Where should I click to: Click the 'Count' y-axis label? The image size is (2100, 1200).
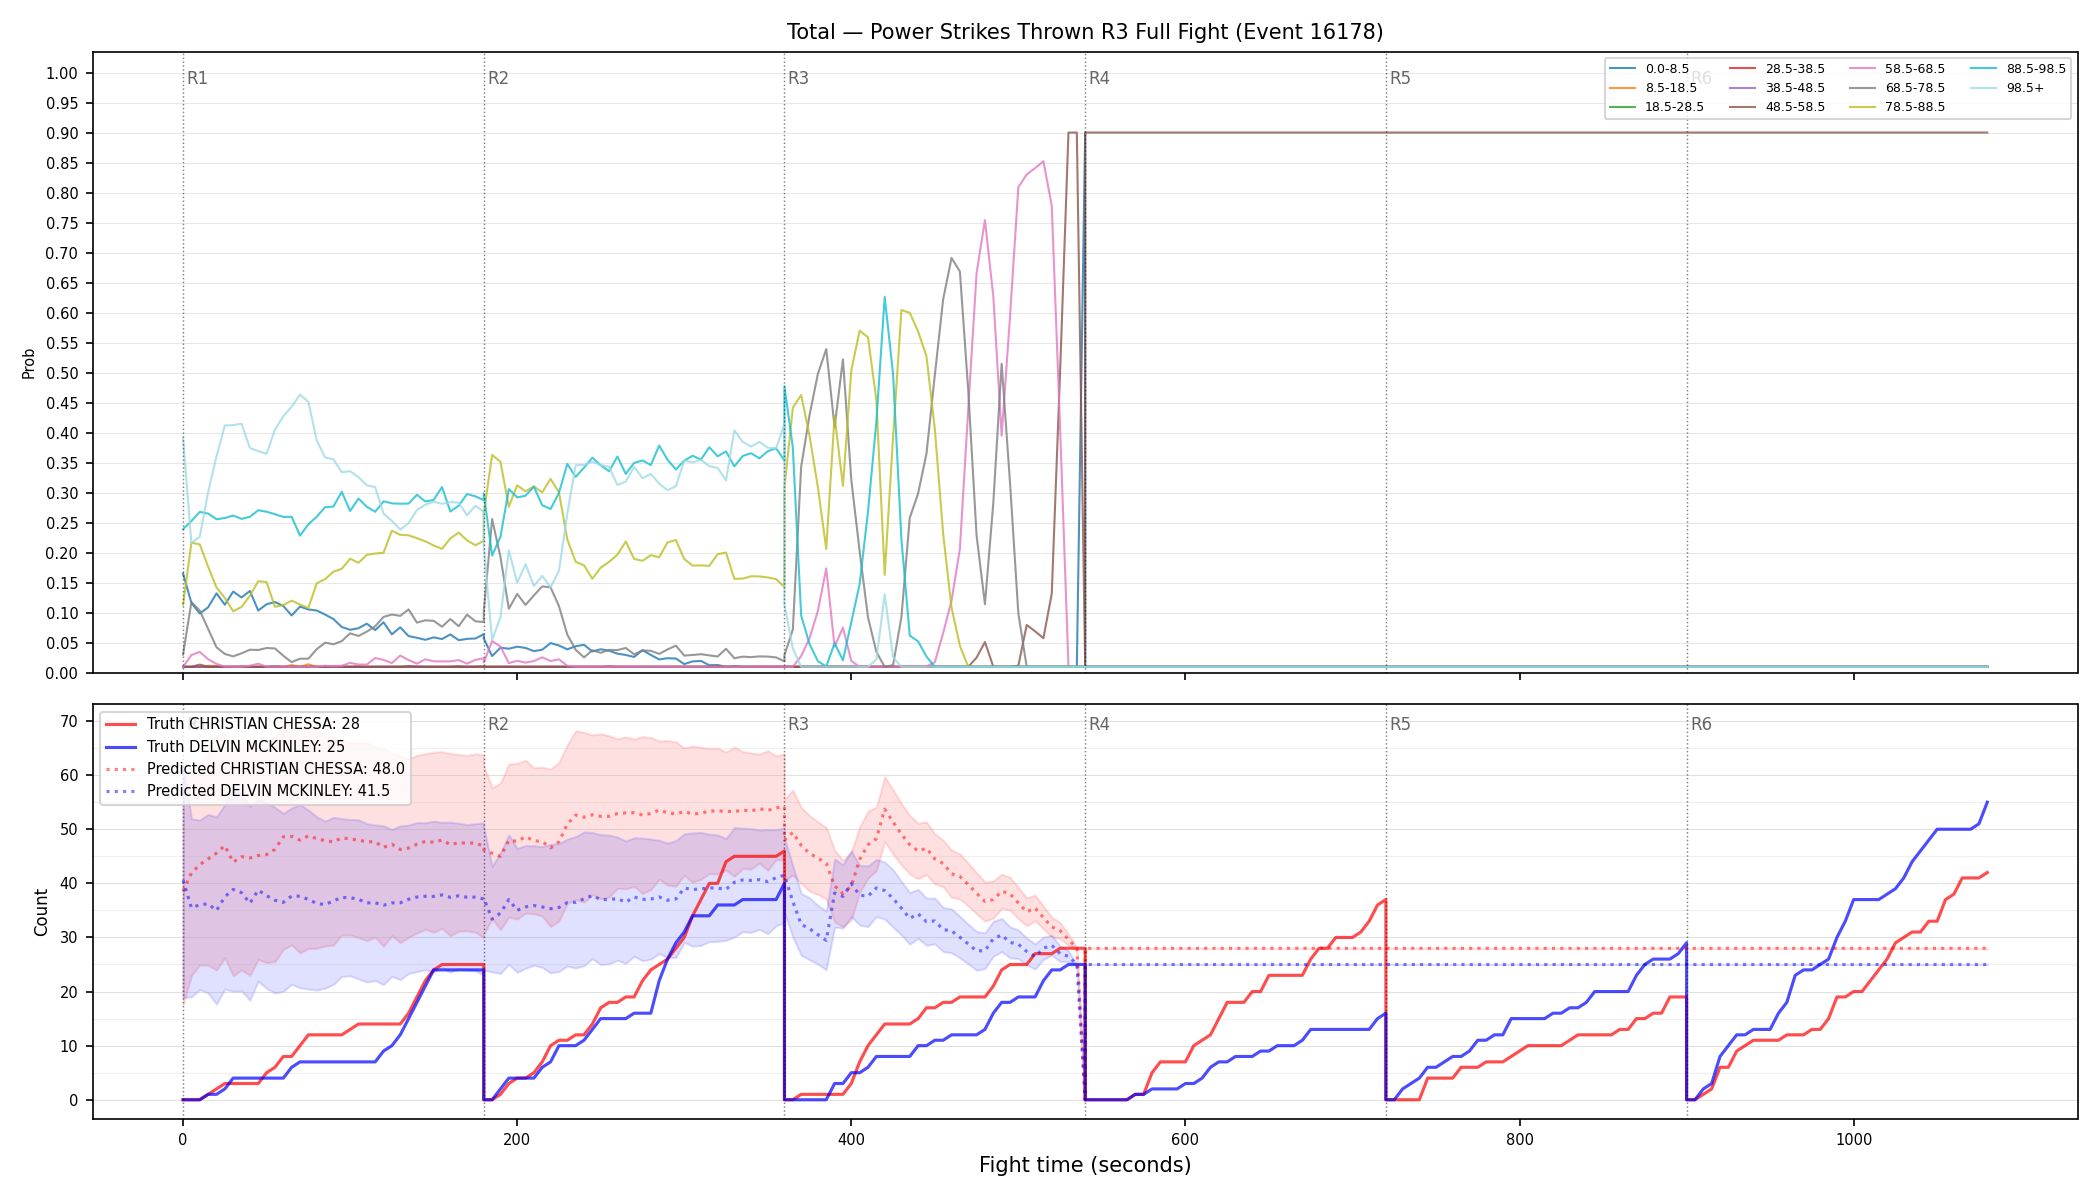(41, 912)
